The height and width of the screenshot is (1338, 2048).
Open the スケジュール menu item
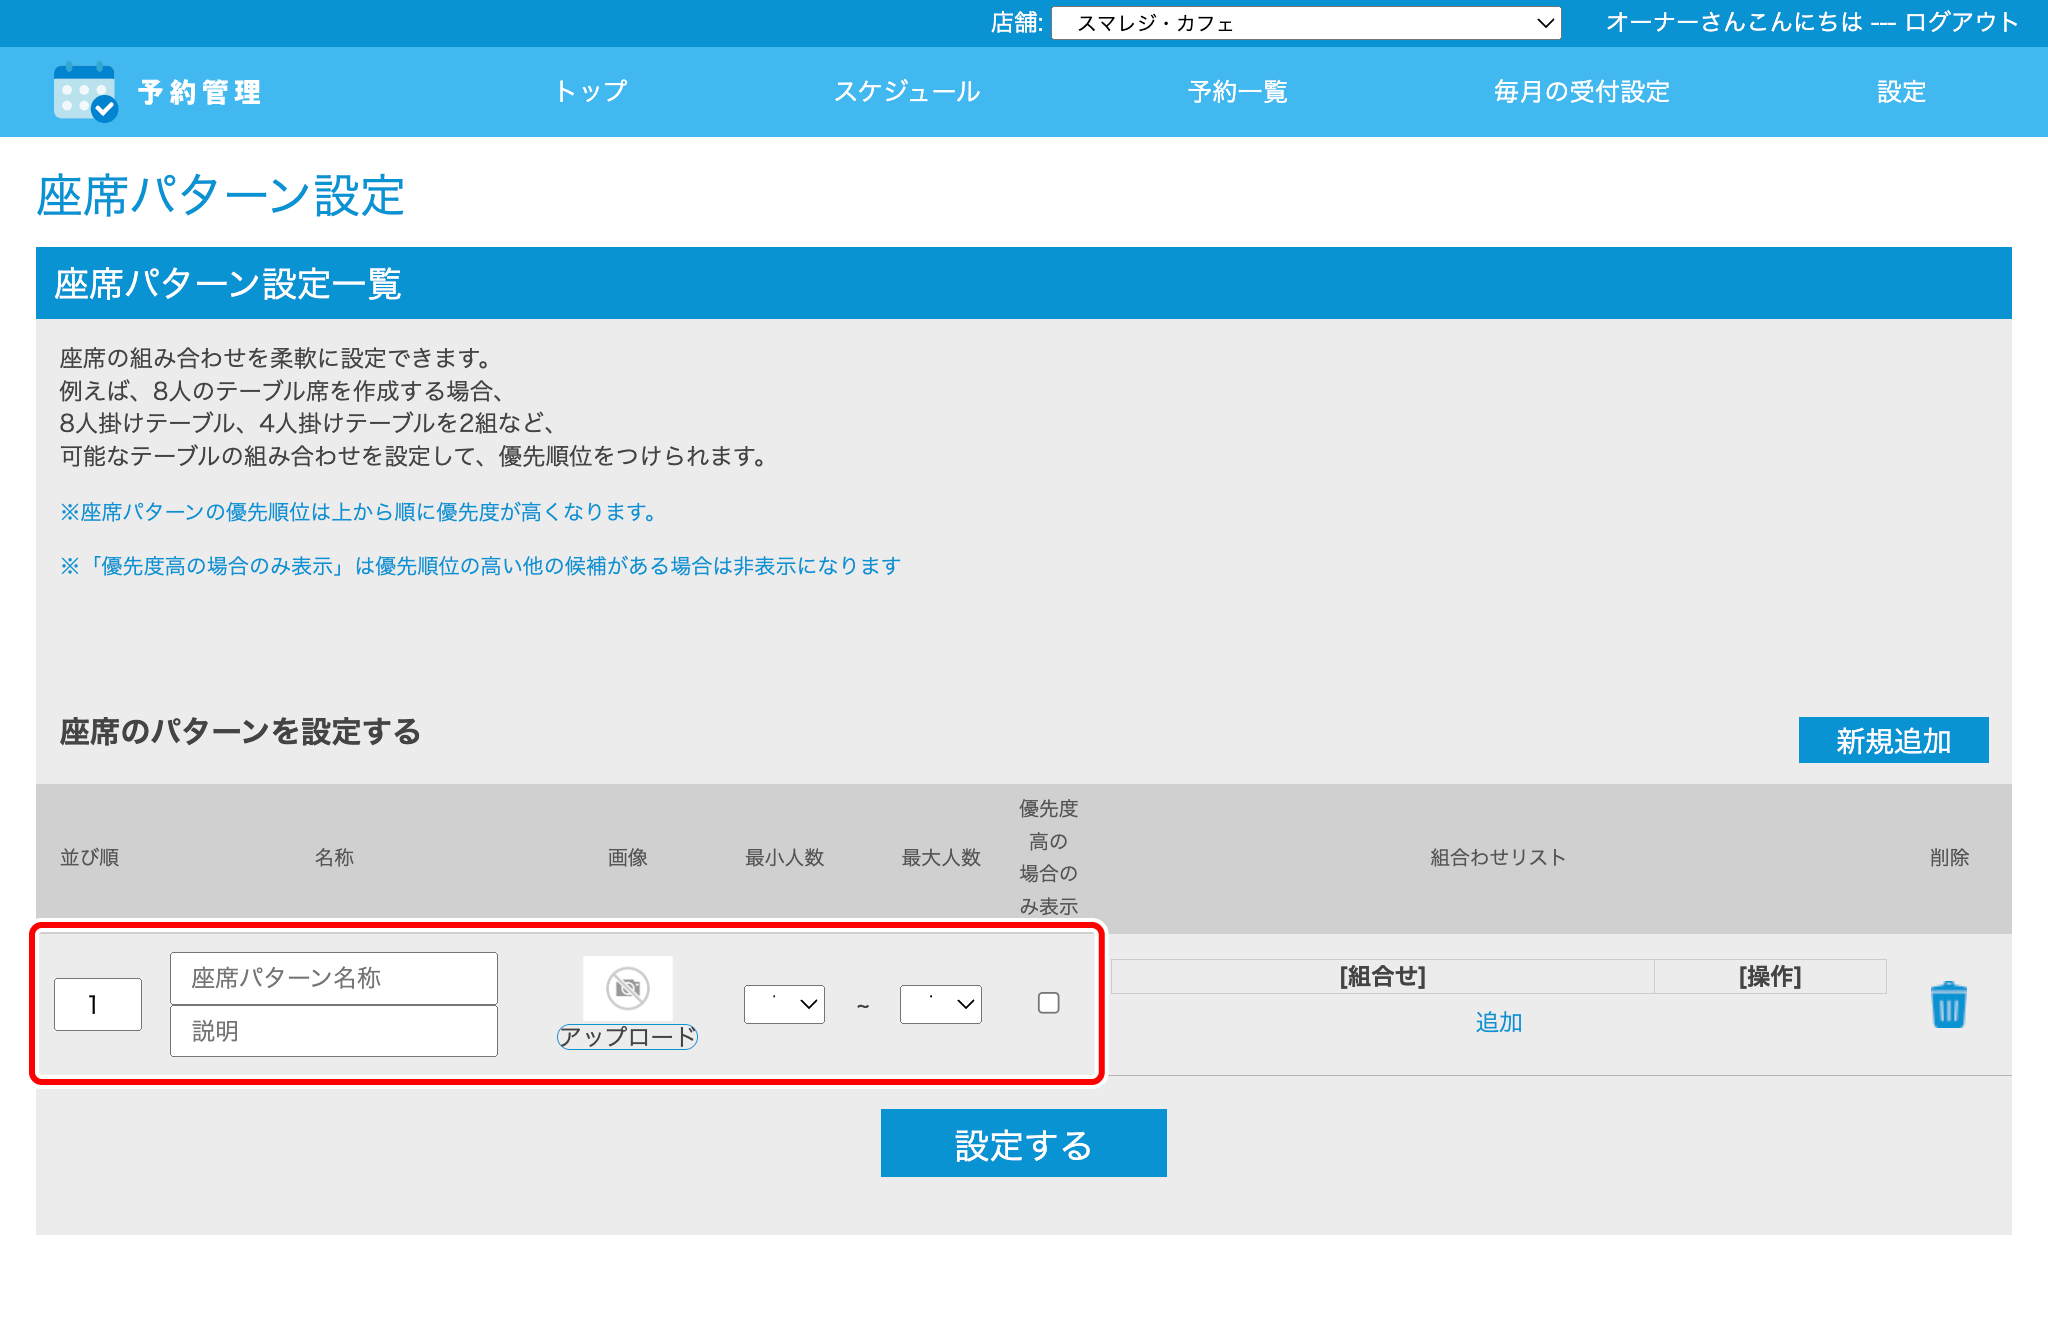(x=907, y=92)
